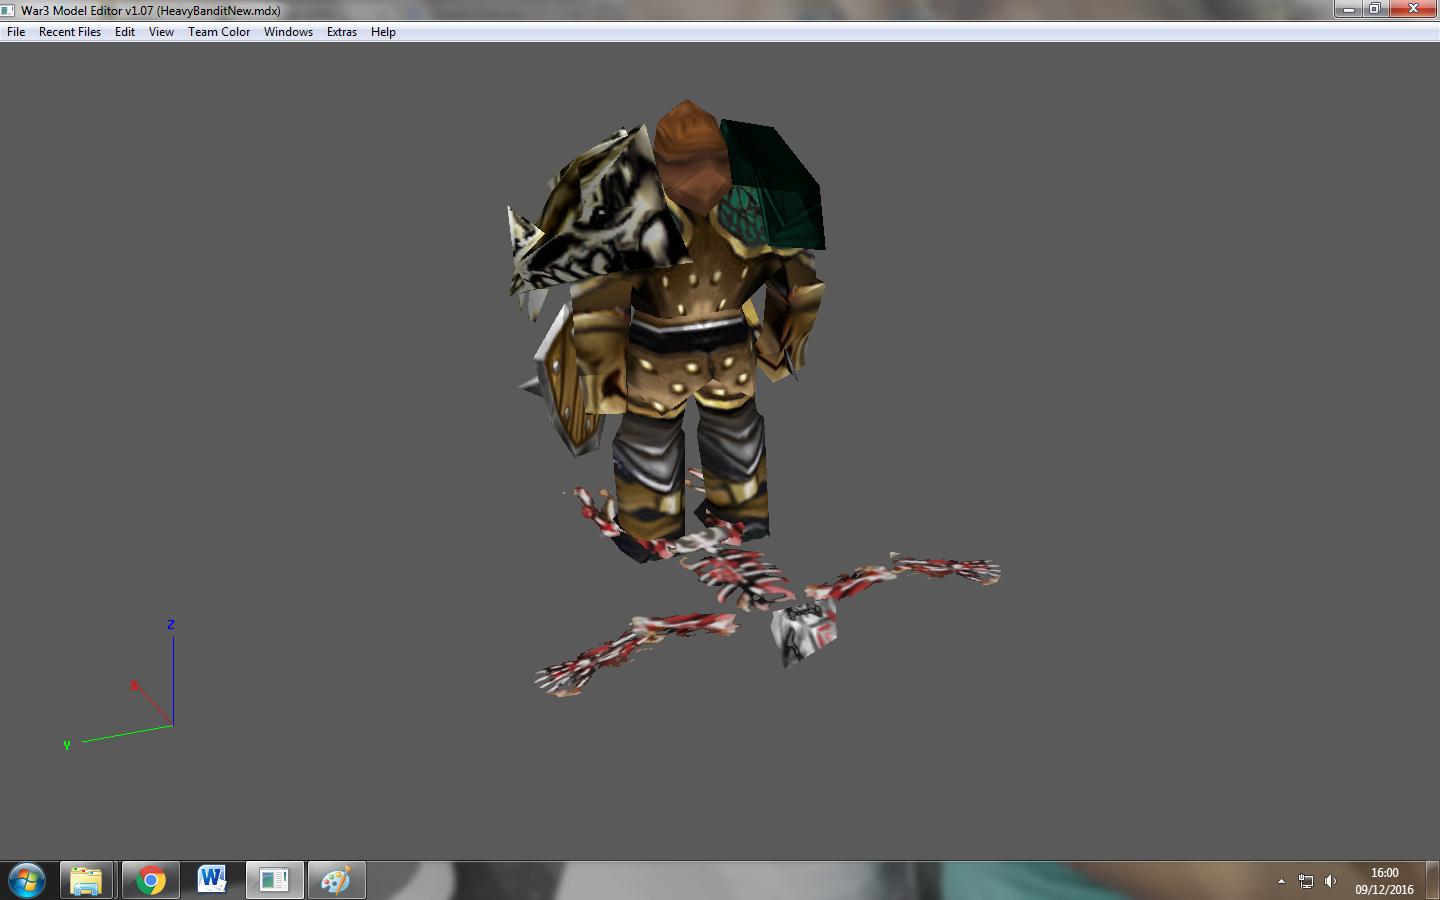Viewport: 1440px width, 900px height.
Task: Open the Help menu
Action: point(383,32)
